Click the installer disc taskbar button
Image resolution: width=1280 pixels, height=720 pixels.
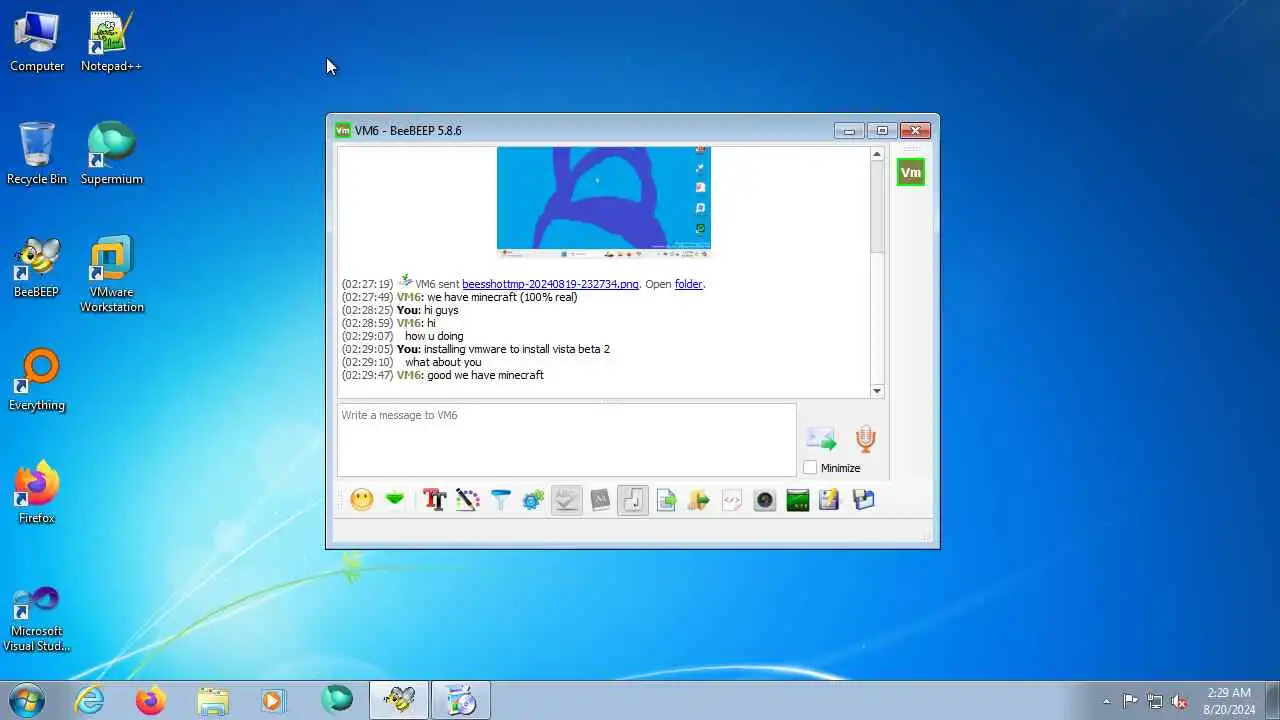pyautogui.click(x=461, y=700)
